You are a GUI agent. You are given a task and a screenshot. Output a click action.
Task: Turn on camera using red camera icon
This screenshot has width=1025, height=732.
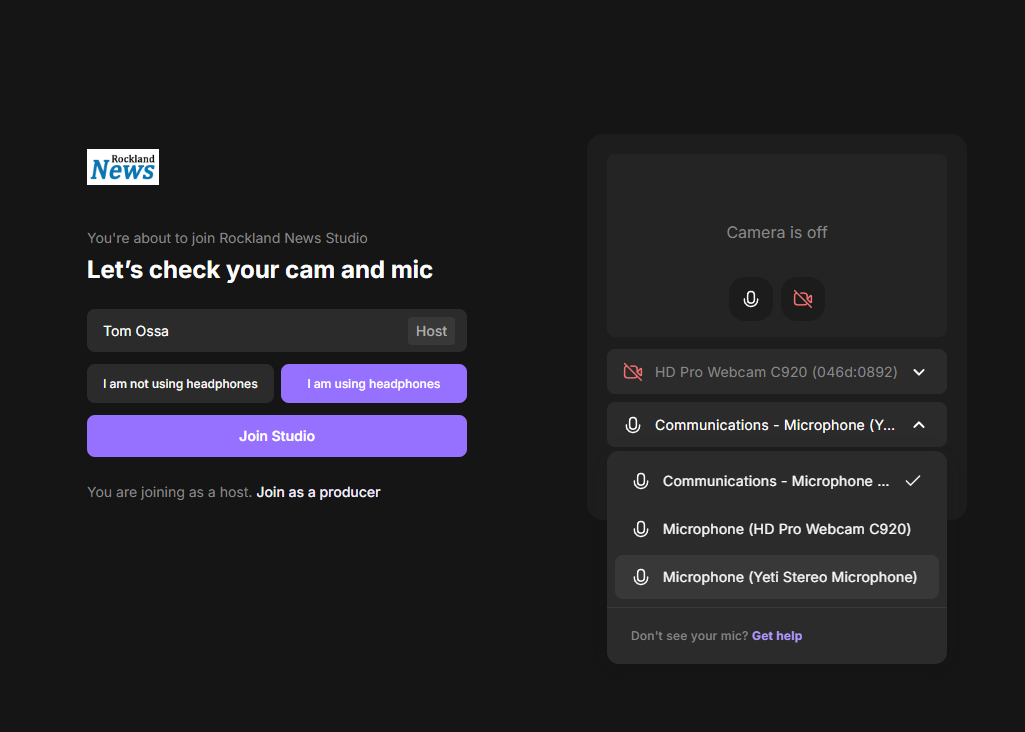[802, 299]
